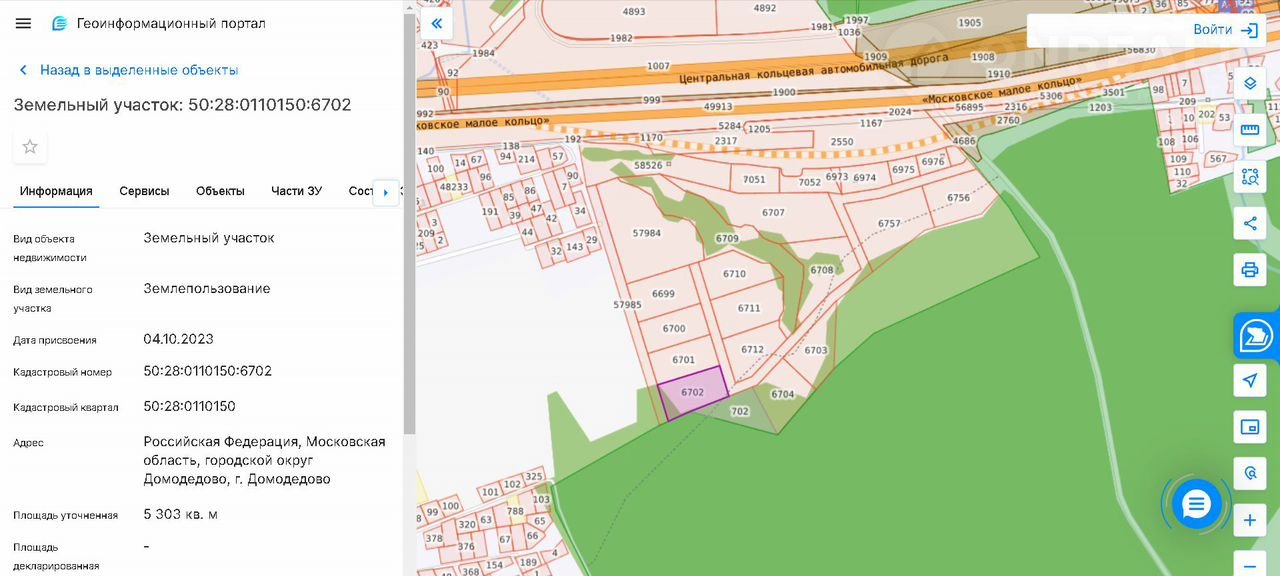Click the locate me arrow icon

point(1249,381)
